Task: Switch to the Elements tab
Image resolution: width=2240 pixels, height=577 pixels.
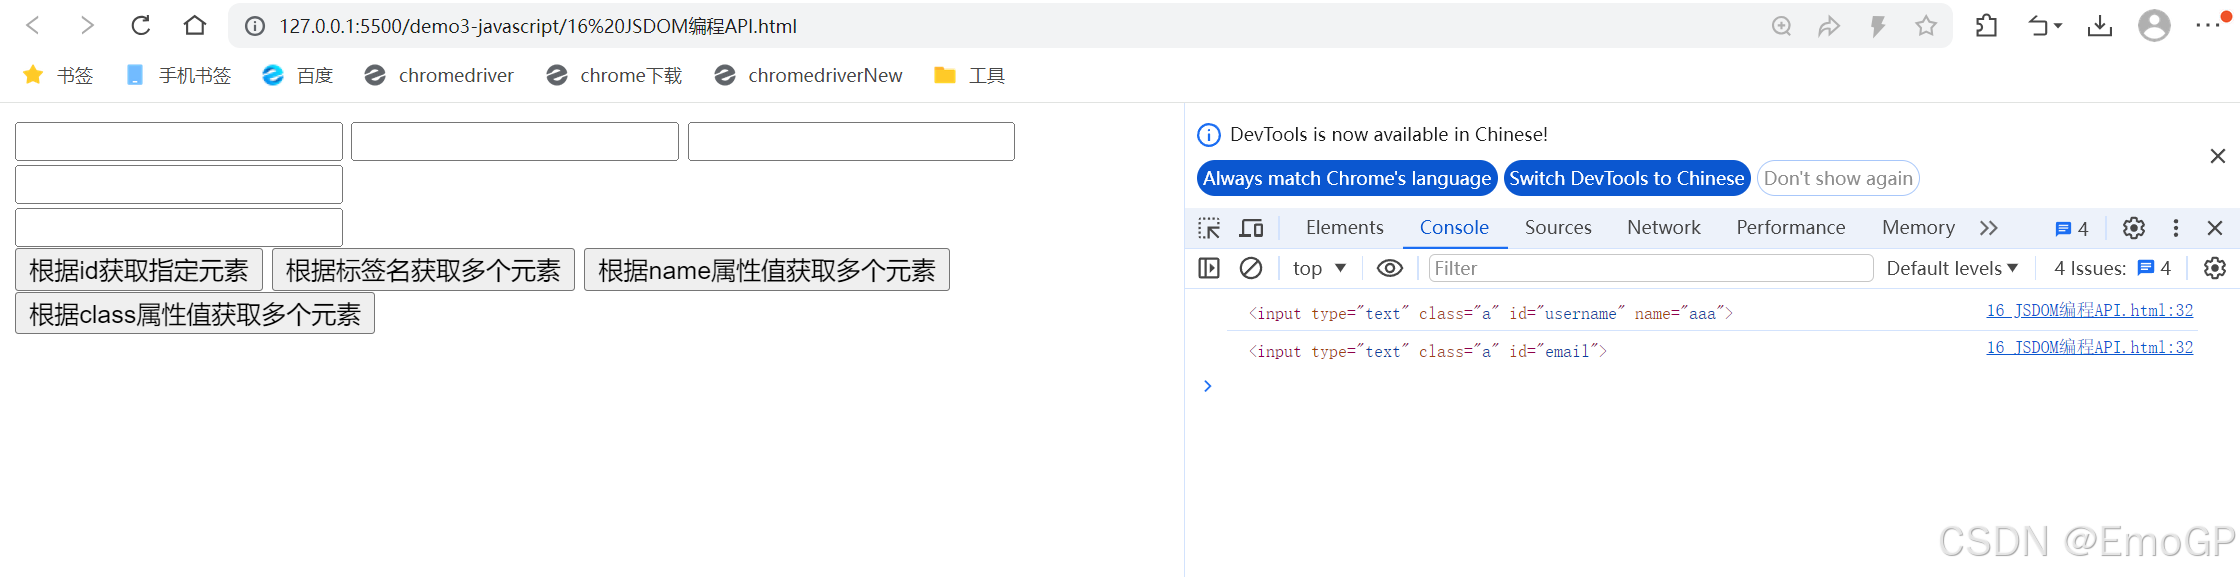Action: point(1344,228)
